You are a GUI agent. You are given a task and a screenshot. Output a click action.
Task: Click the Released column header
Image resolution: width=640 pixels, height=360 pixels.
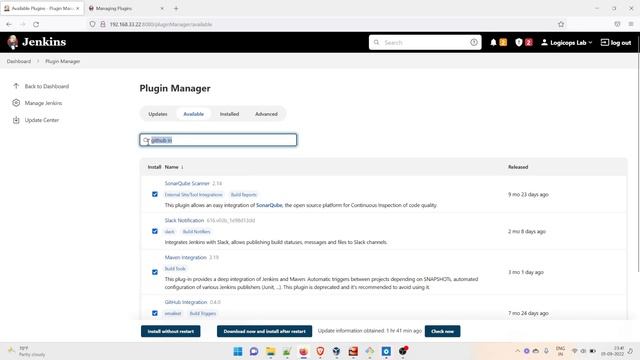pos(518,167)
